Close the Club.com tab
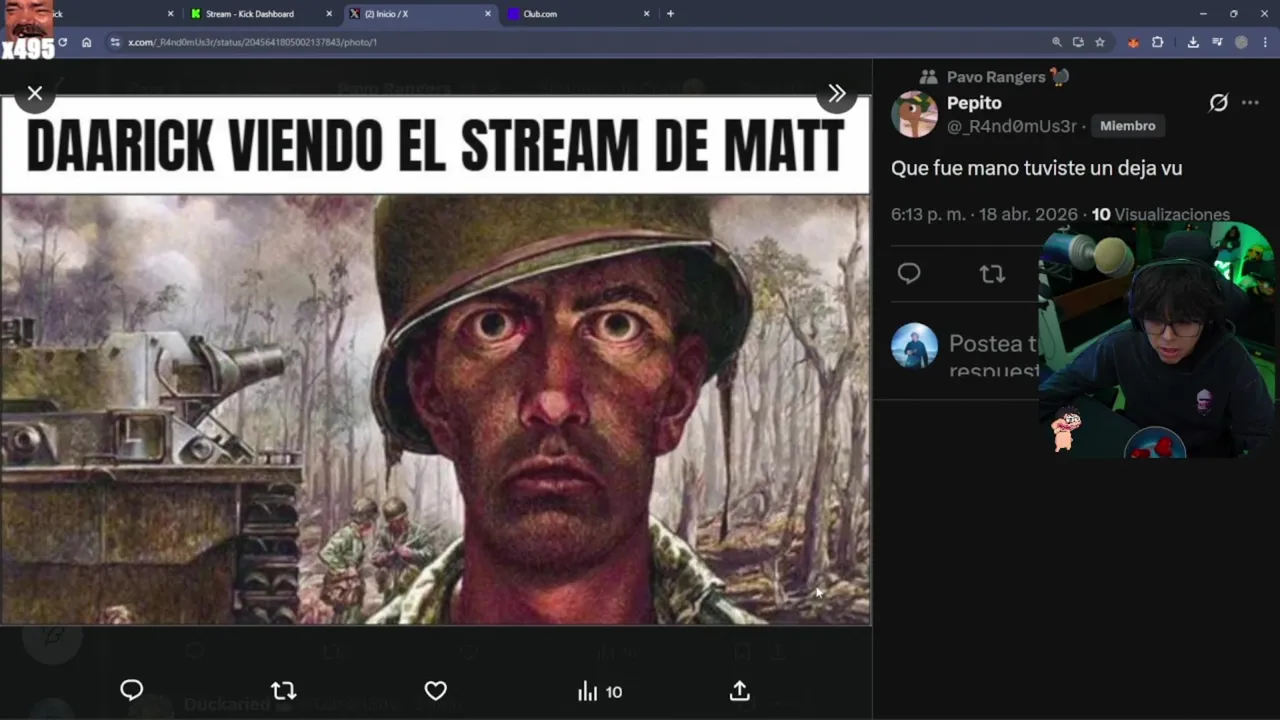The width and height of the screenshot is (1280, 720). click(x=646, y=14)
